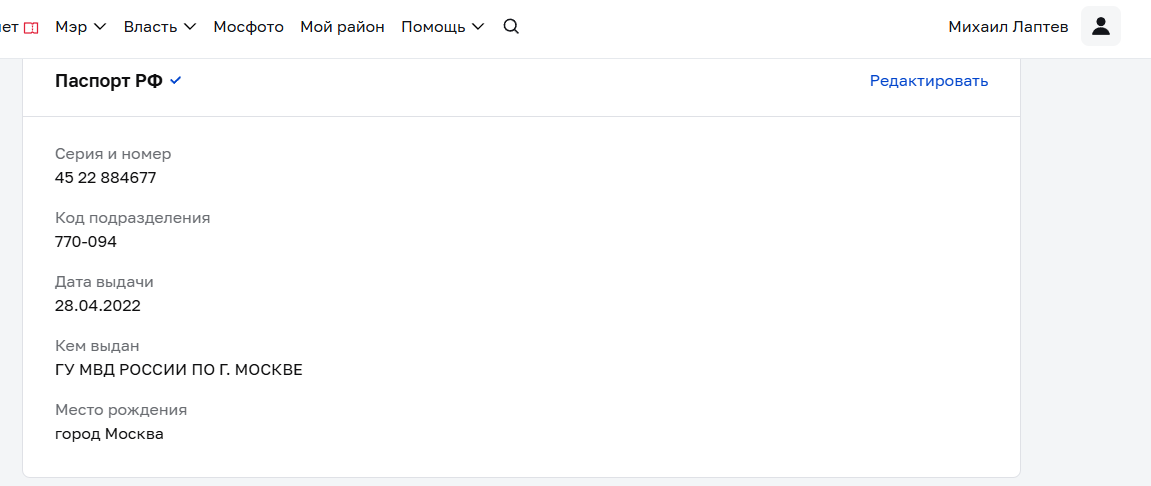Click the profile avatar icon
This screenshot has width=1151, height=486.
pos(1101,27)
